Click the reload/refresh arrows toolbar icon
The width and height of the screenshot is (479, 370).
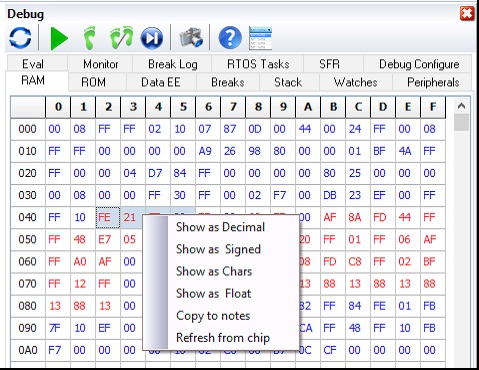click(20, 37)
